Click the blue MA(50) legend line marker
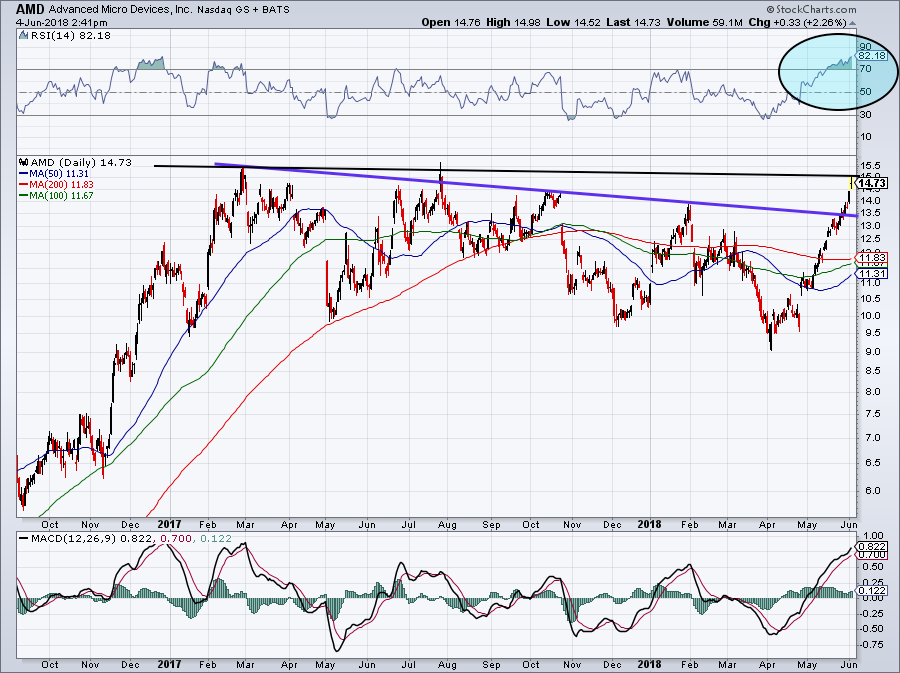 point(24,172)
